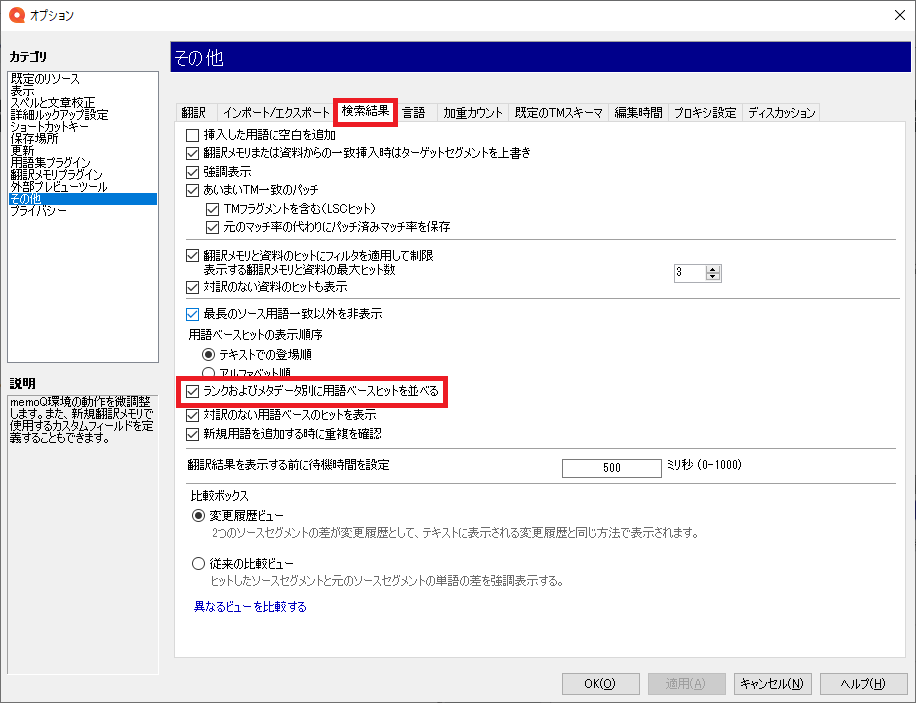Open the プロキシ設定 tab

pyautogui.click(x=704, y=113)
